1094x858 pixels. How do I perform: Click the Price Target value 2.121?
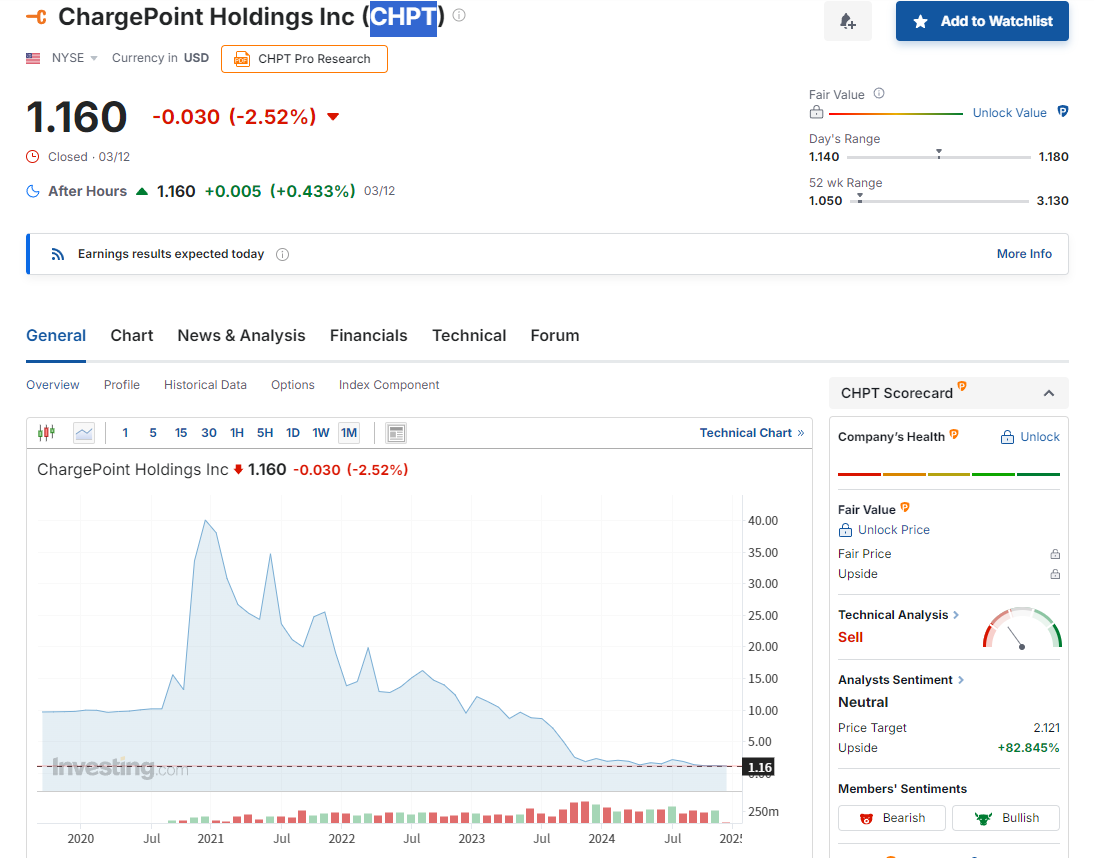1046,728
